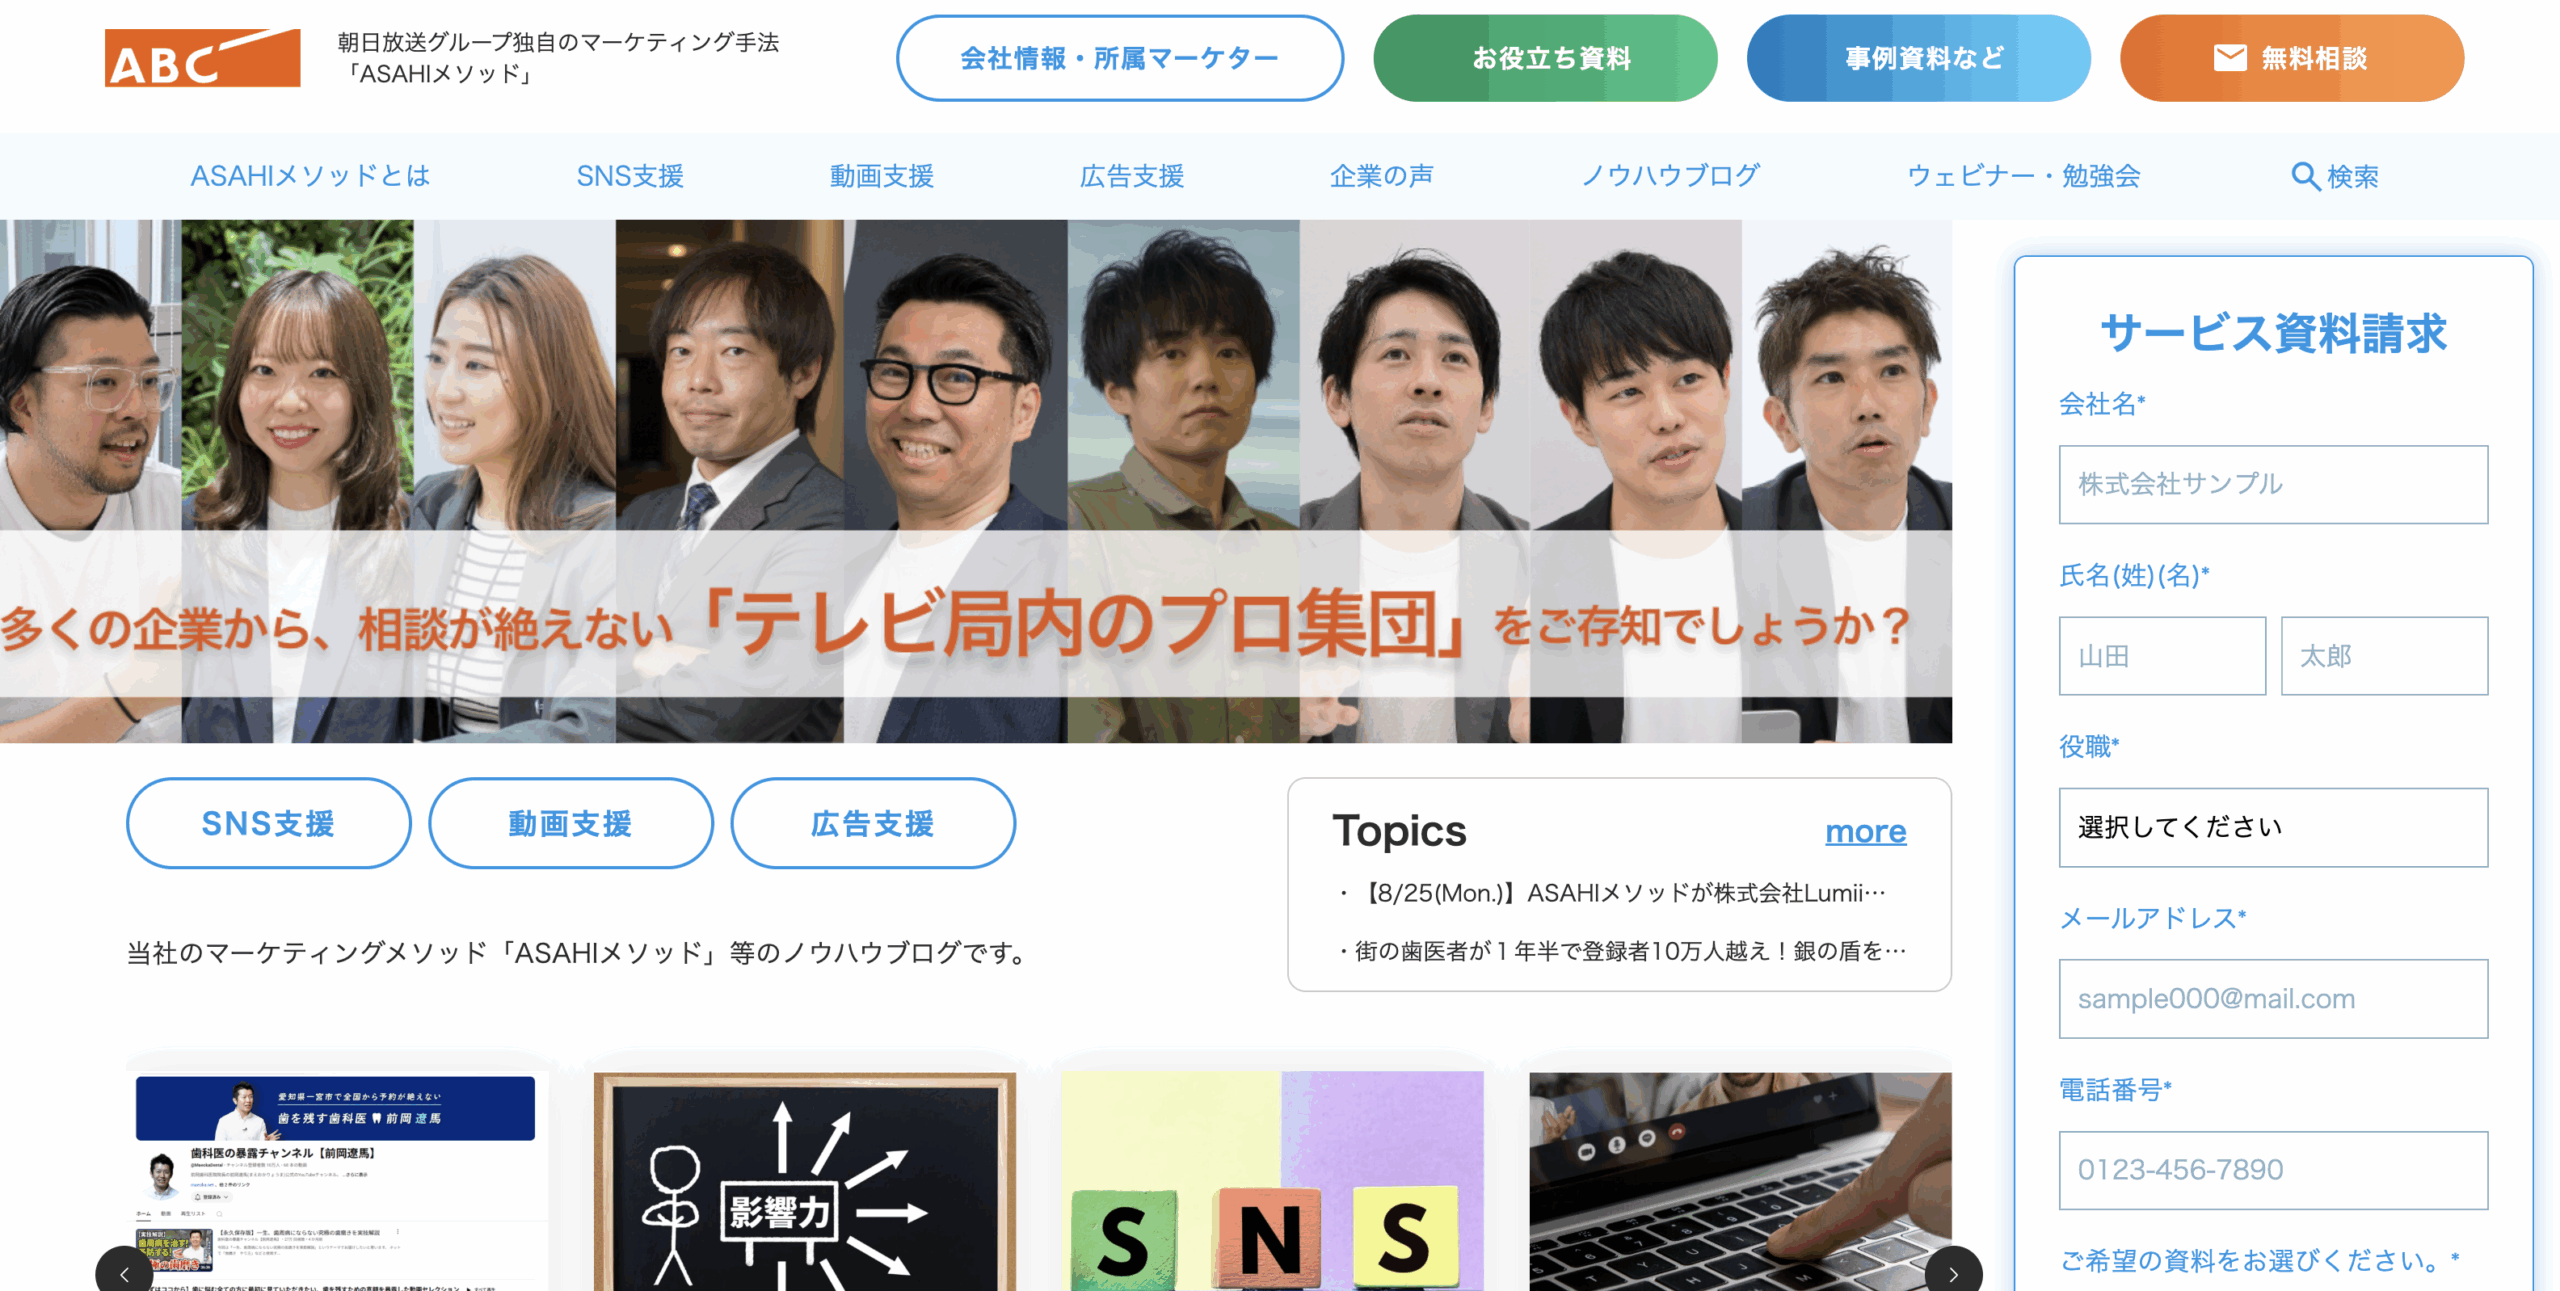Click the green お役立ち資料 button
2560x1291 pixels.
1545,58
